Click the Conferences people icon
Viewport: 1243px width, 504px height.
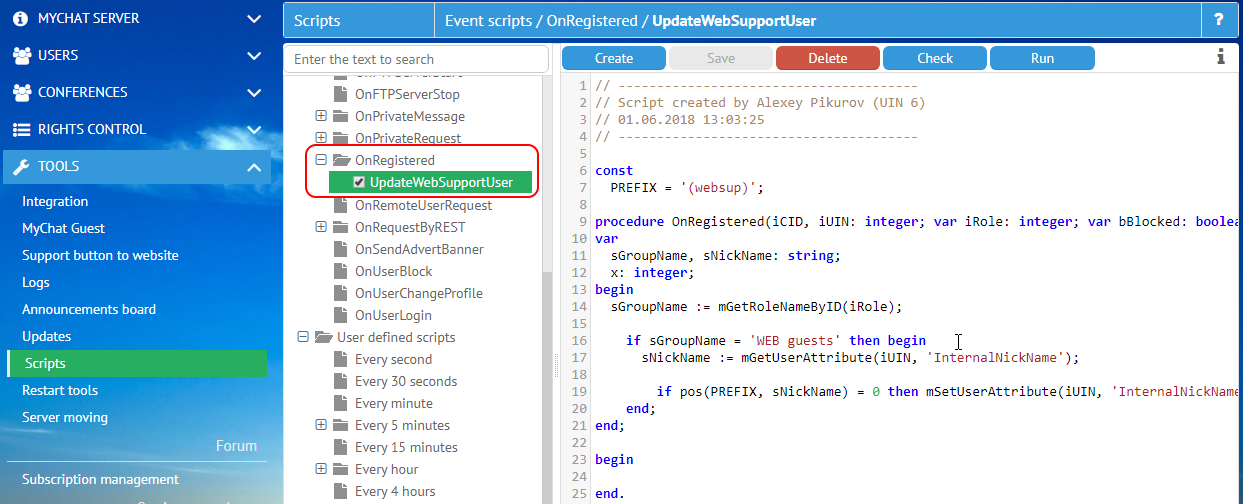21,93
